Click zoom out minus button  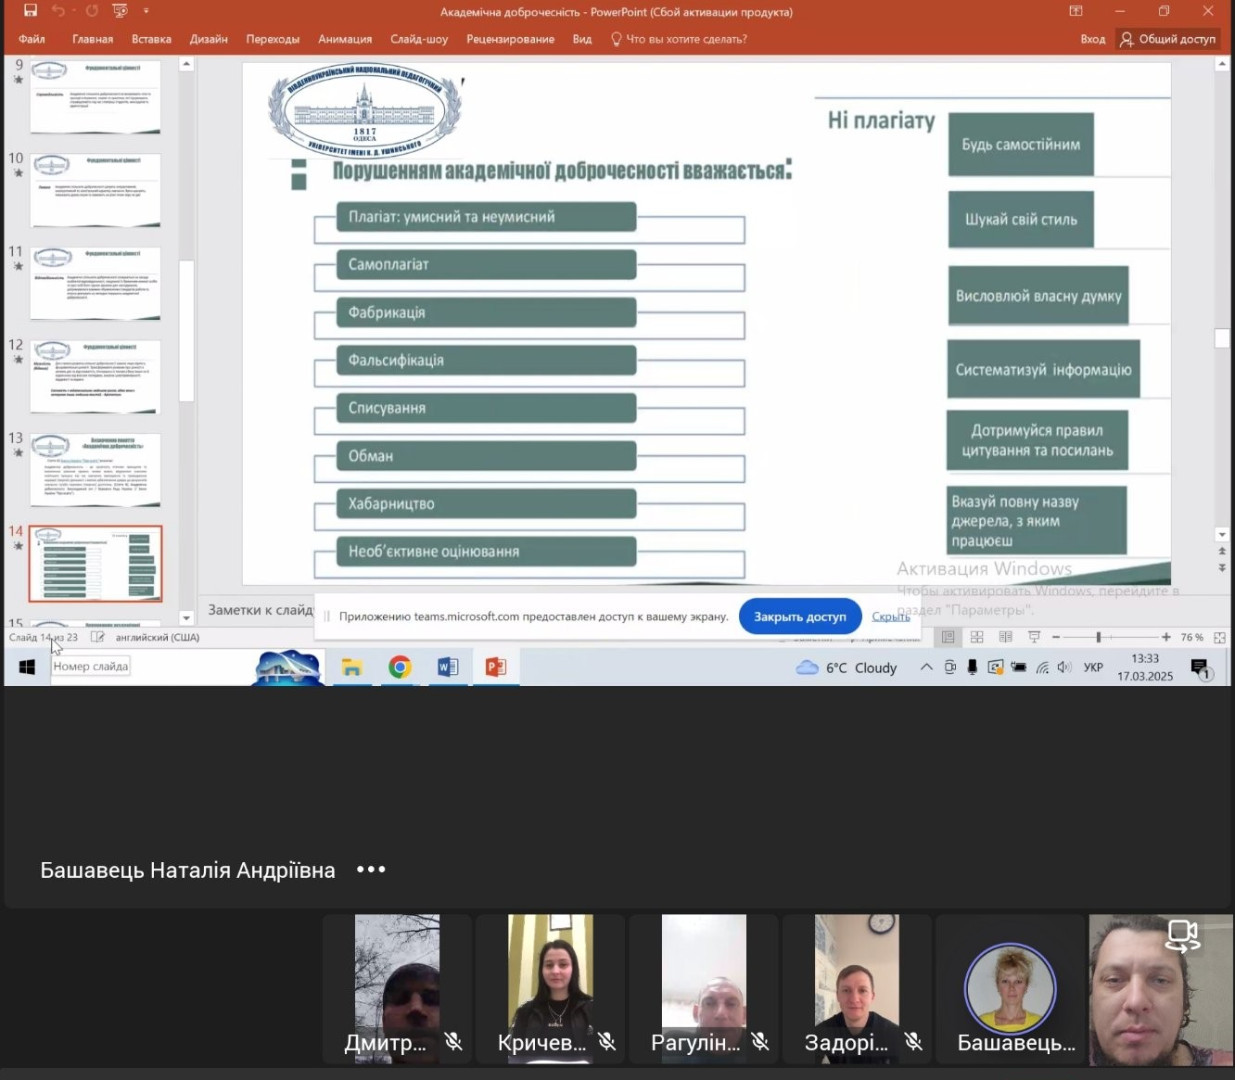(x=1056, y=637)
